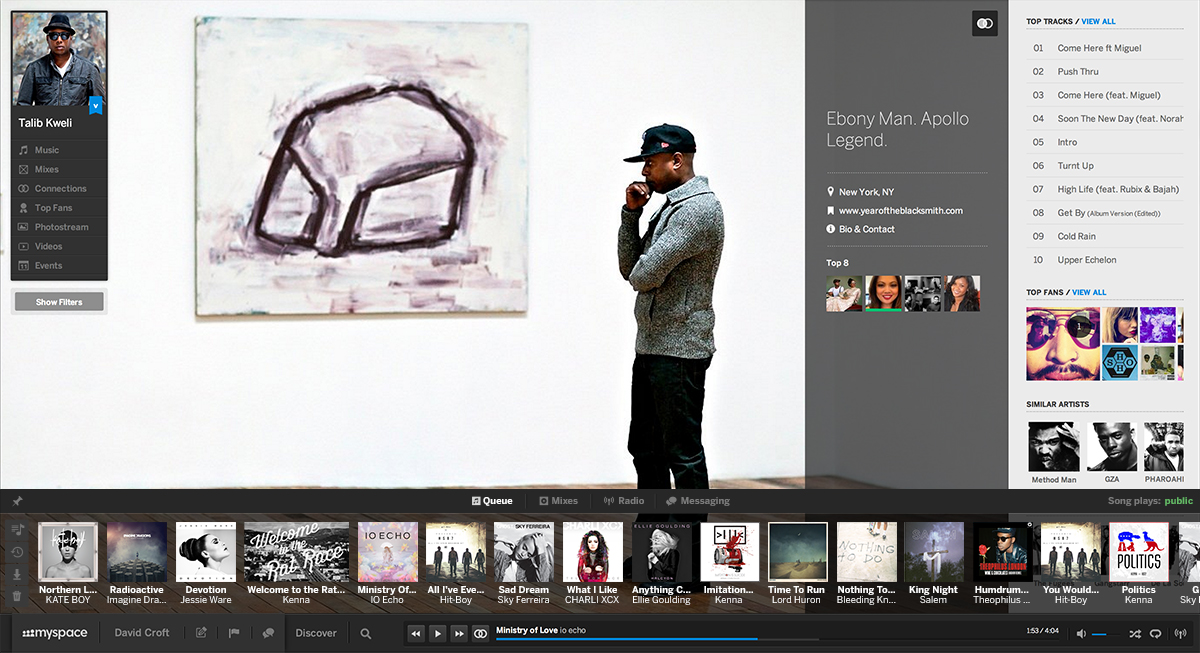Viewport: 1200px width, 653px height.
Task: Open search with the magnifier icon
Action: tap(366, 633)
